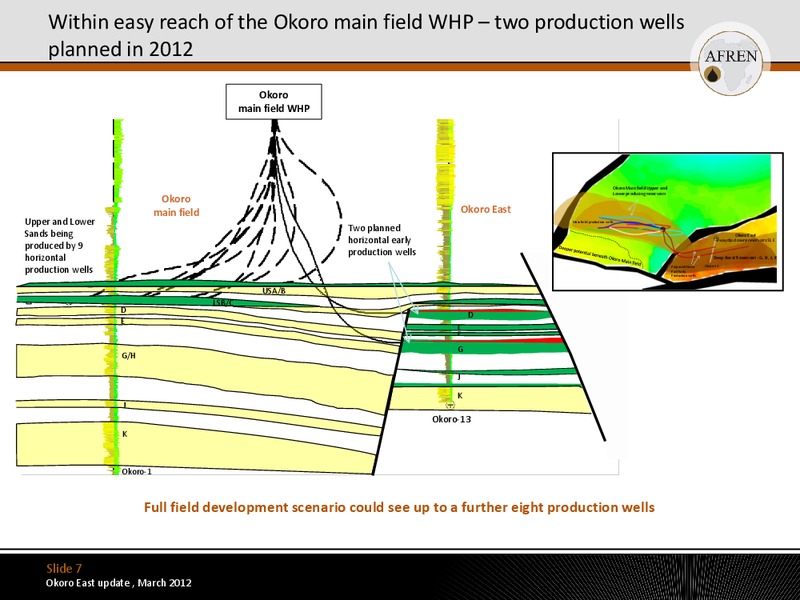The width and height of the screenshot is (800, 600).
Task: Click the 'LSB/C' layer label
Action: tap(223, 303)
